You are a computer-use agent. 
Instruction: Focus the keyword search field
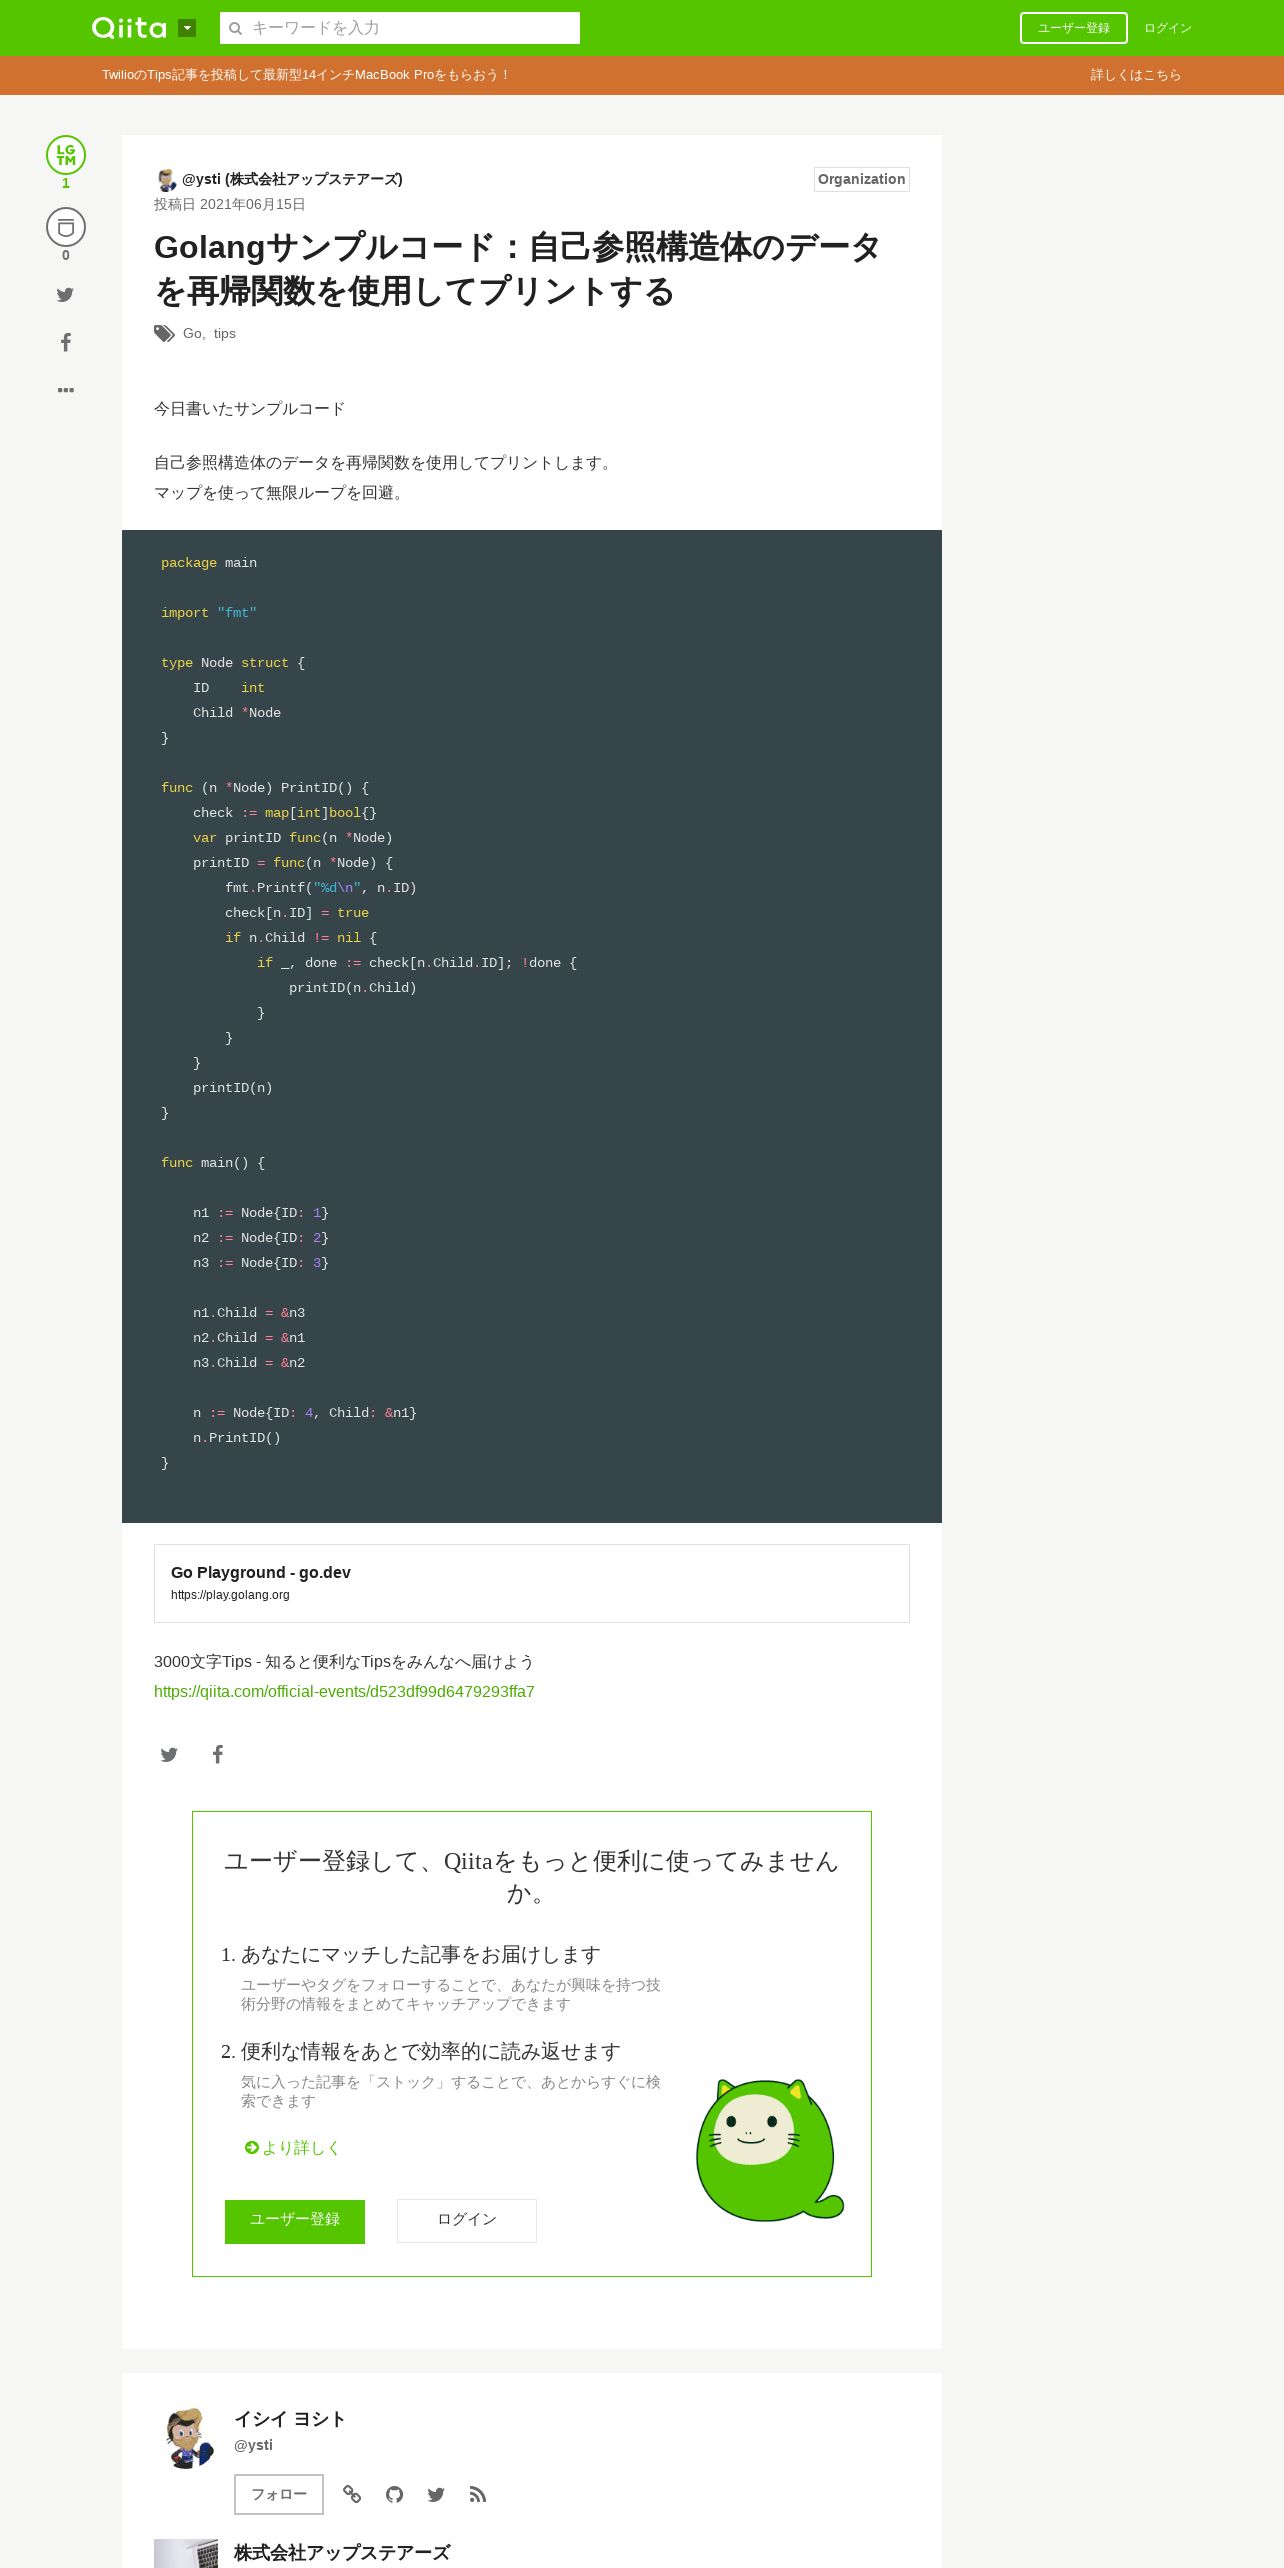point(400,28)
